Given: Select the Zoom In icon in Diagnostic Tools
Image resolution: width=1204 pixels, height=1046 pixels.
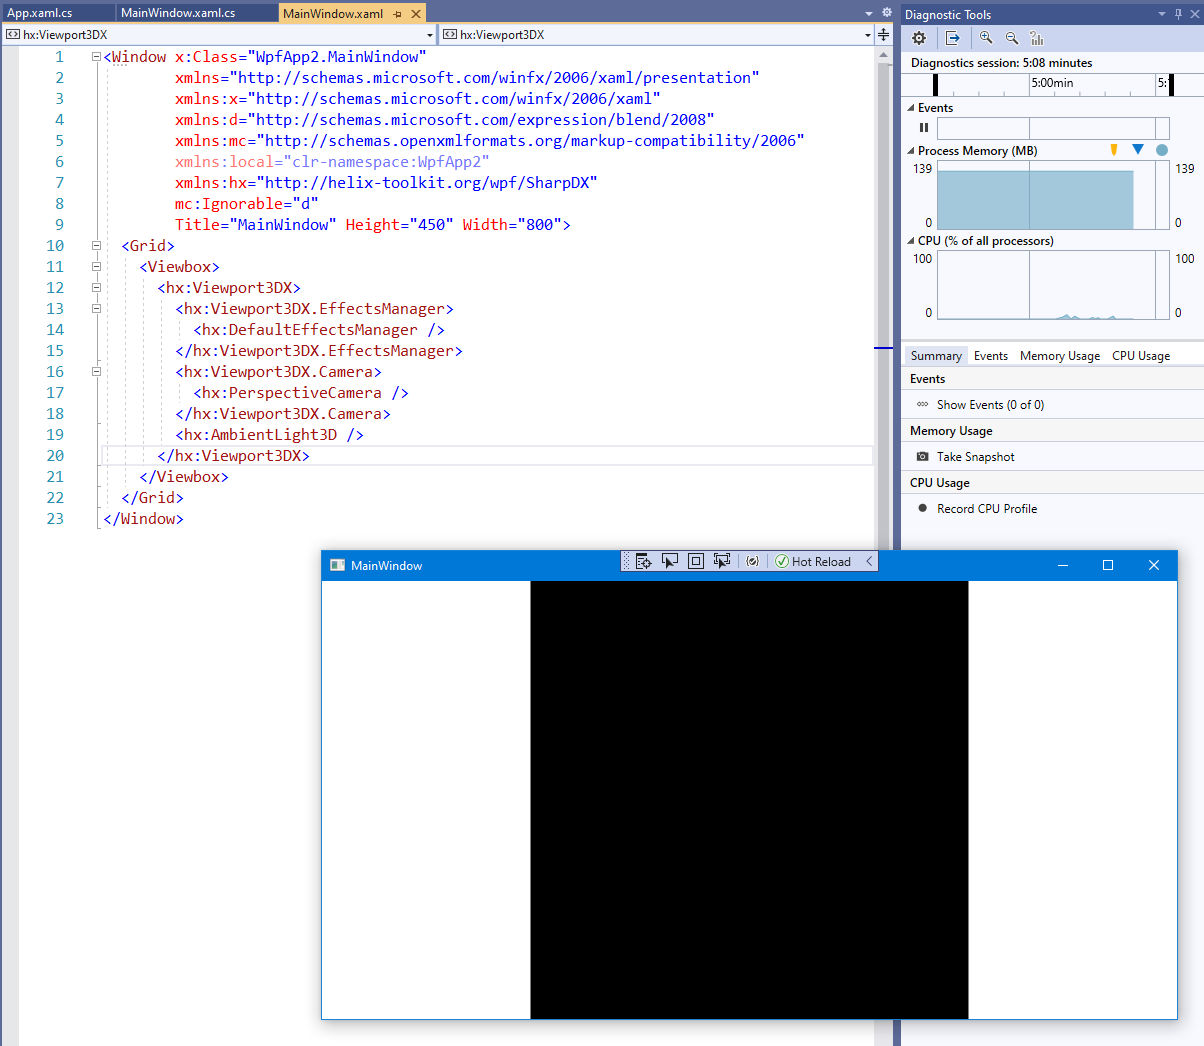Looking at the screenshot, I should tap(985, 38).
